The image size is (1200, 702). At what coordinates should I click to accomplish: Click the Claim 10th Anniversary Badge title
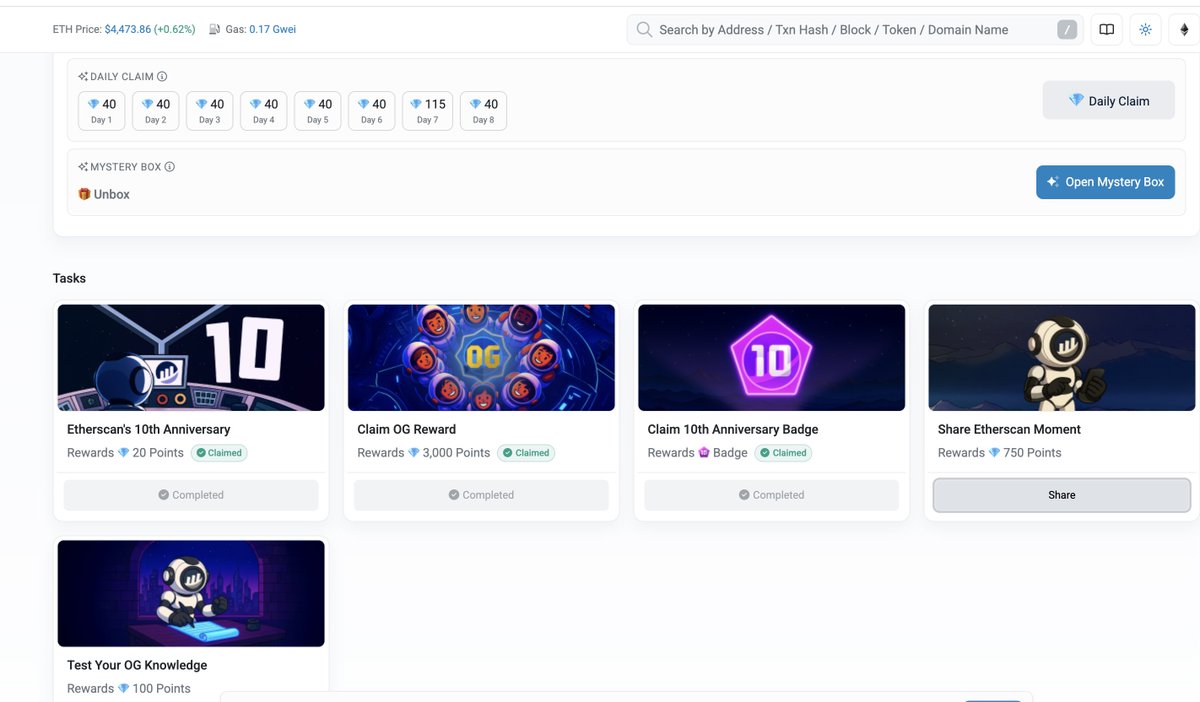click(733, 429)
